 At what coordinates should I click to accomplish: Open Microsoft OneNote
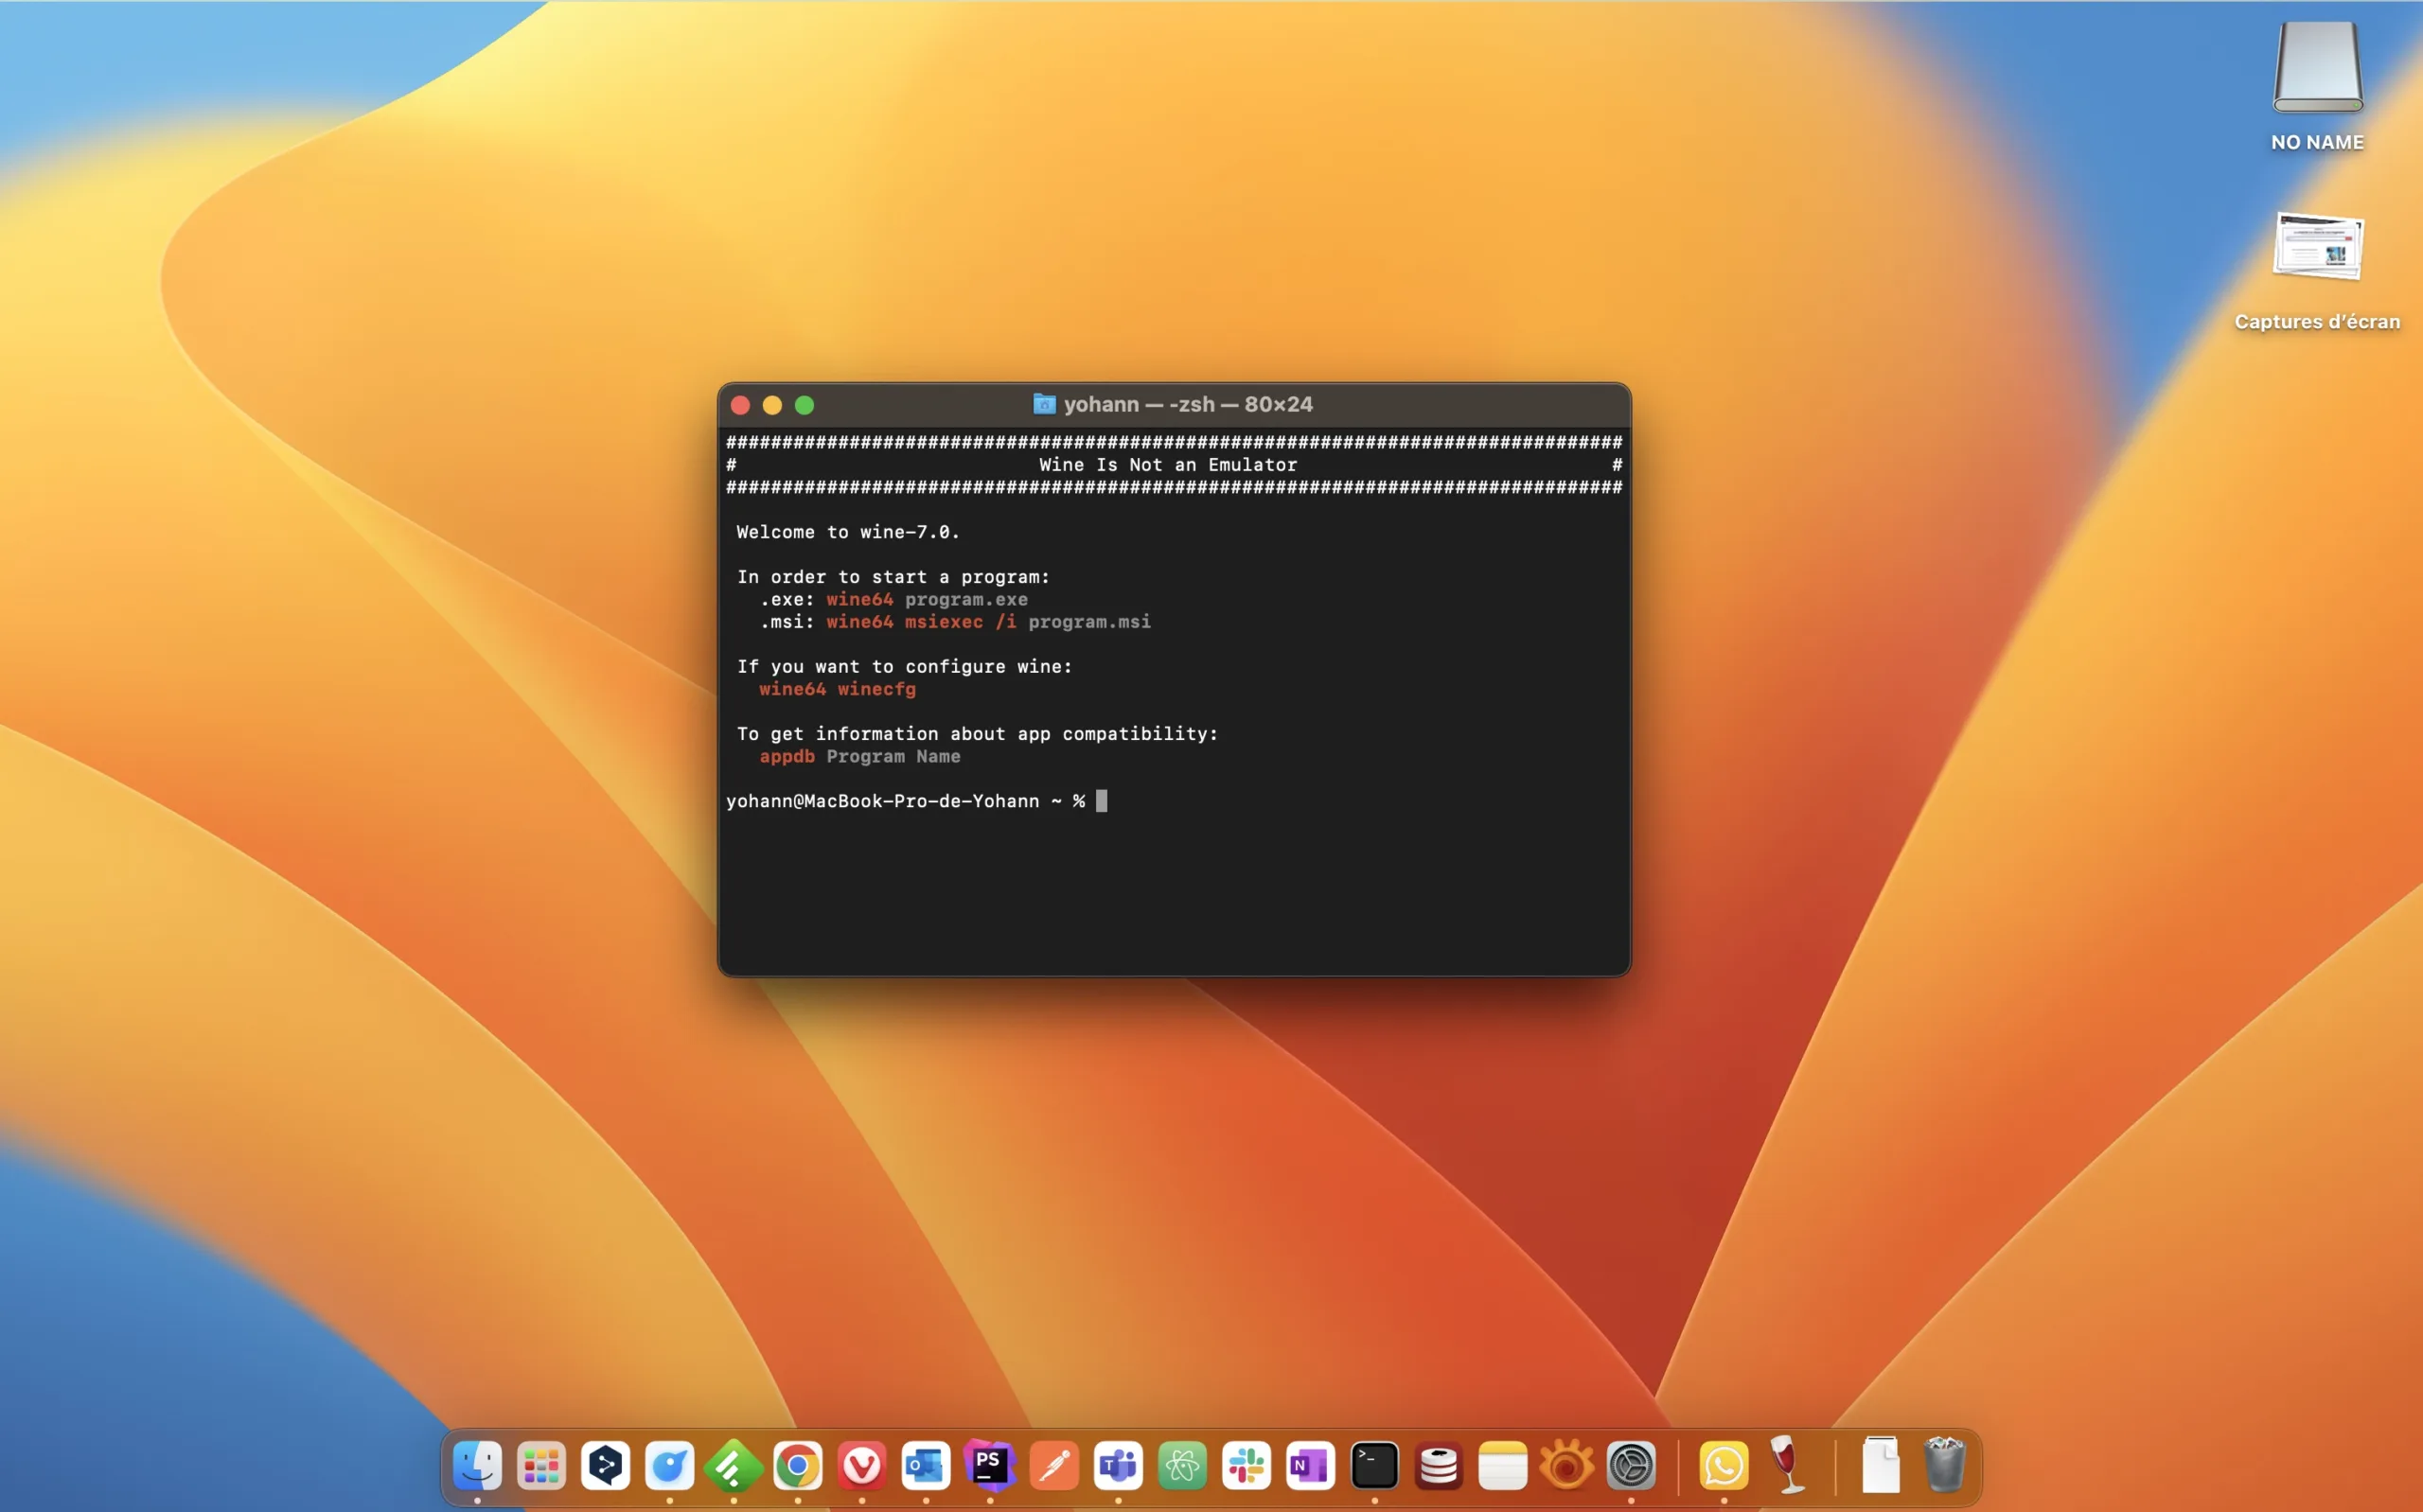tap(1310, 1466)
